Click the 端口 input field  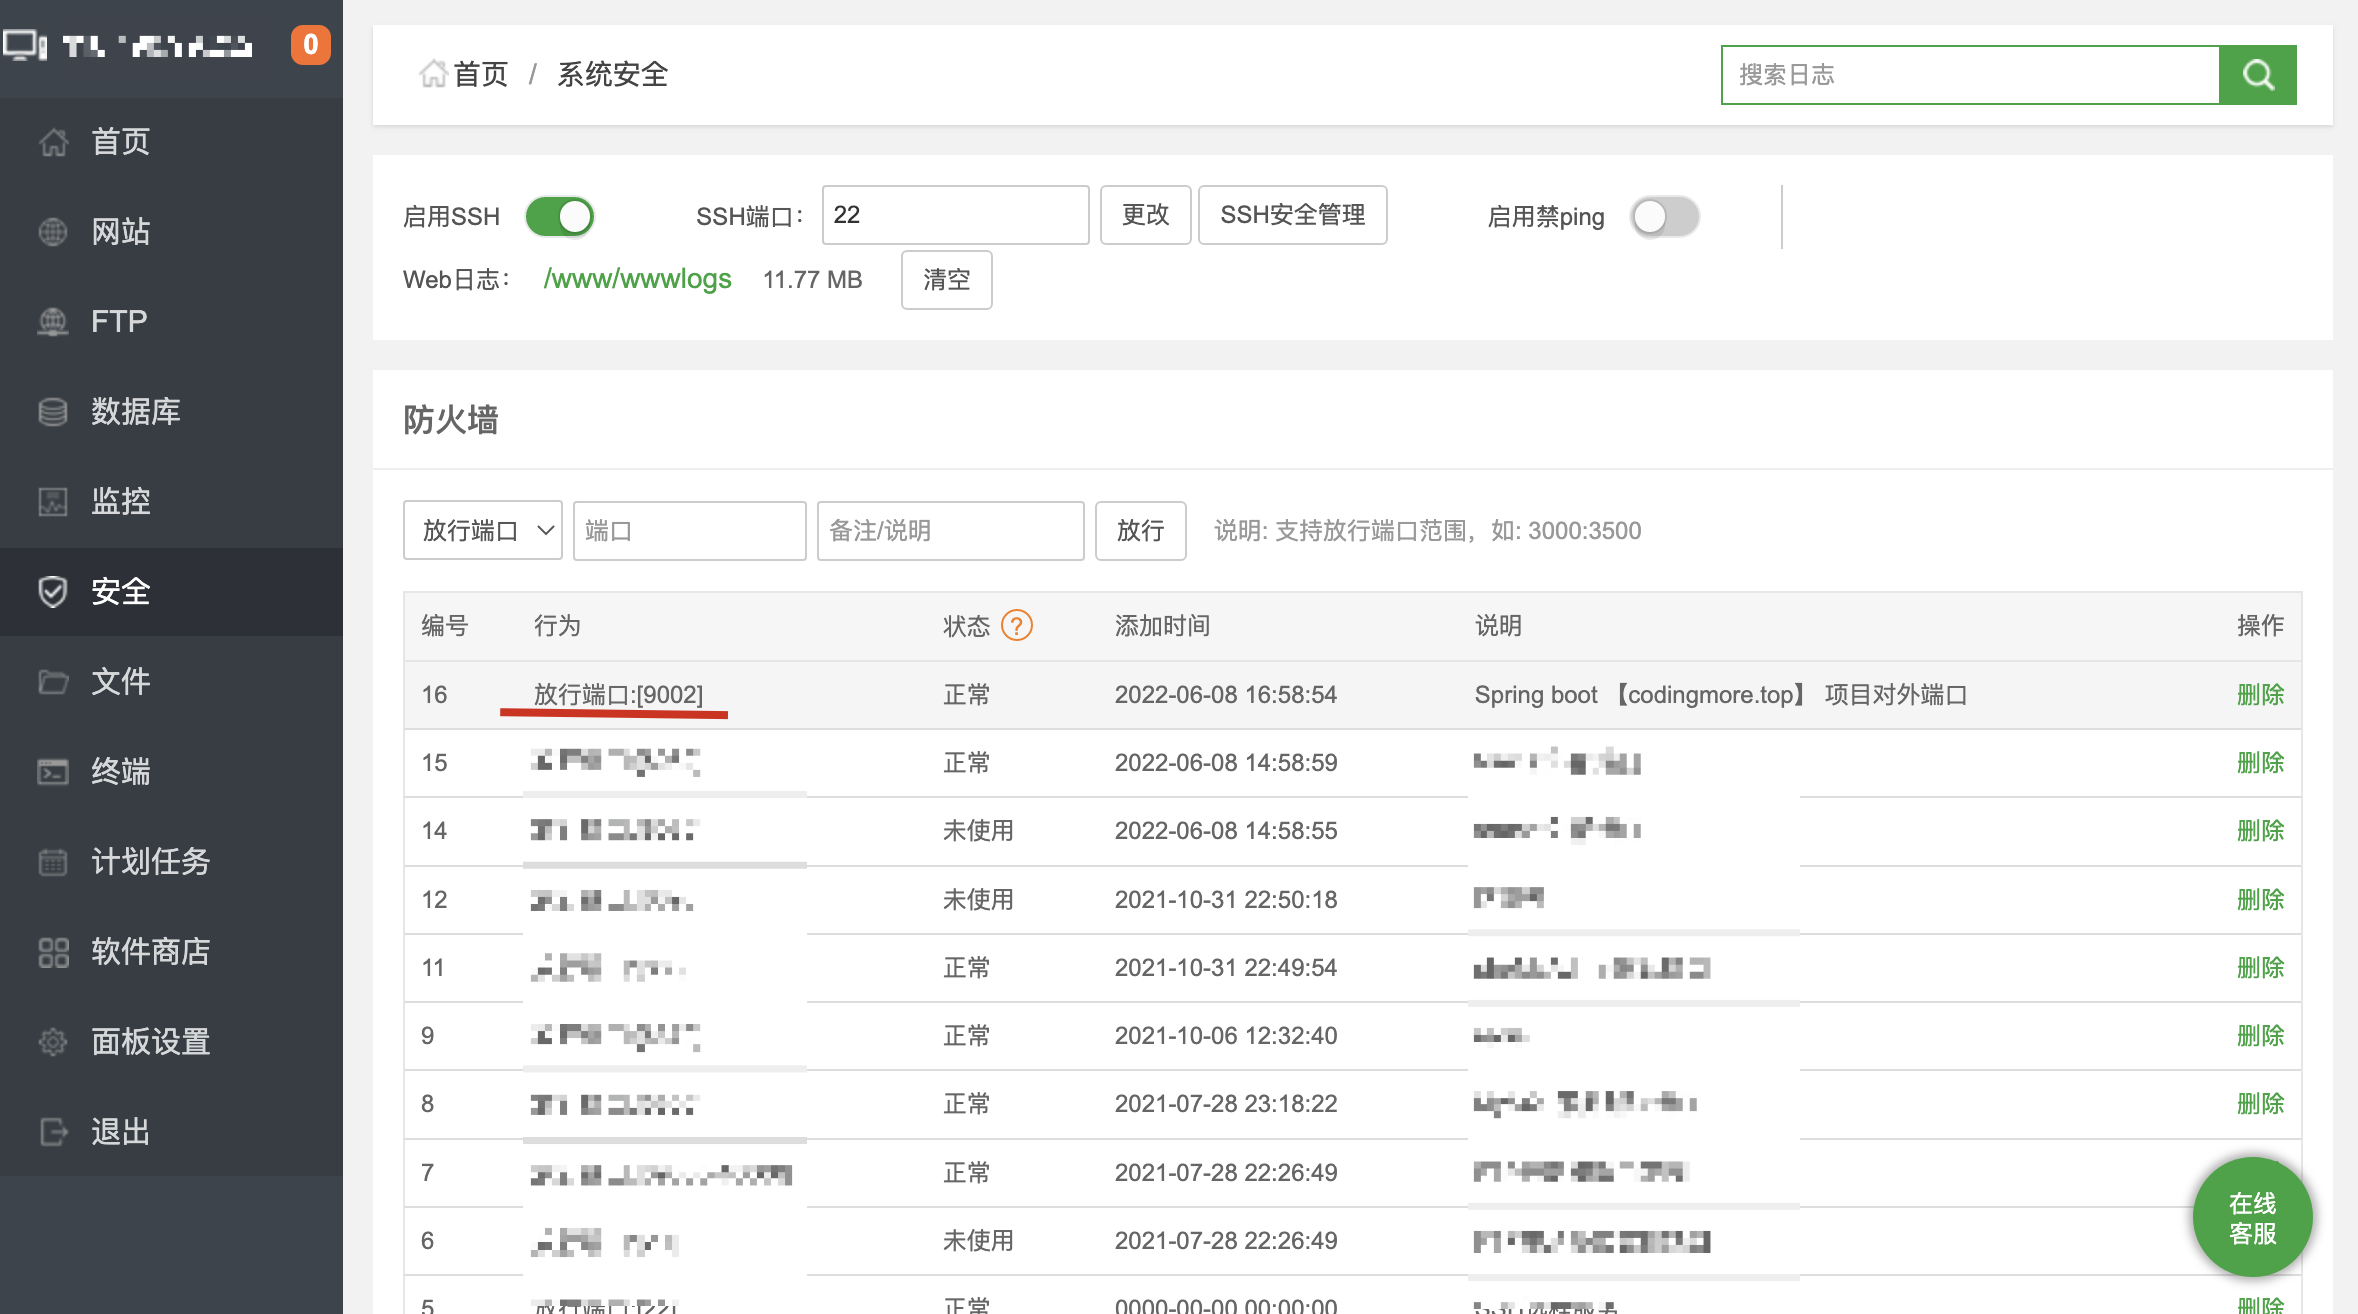tap(689, 531)
